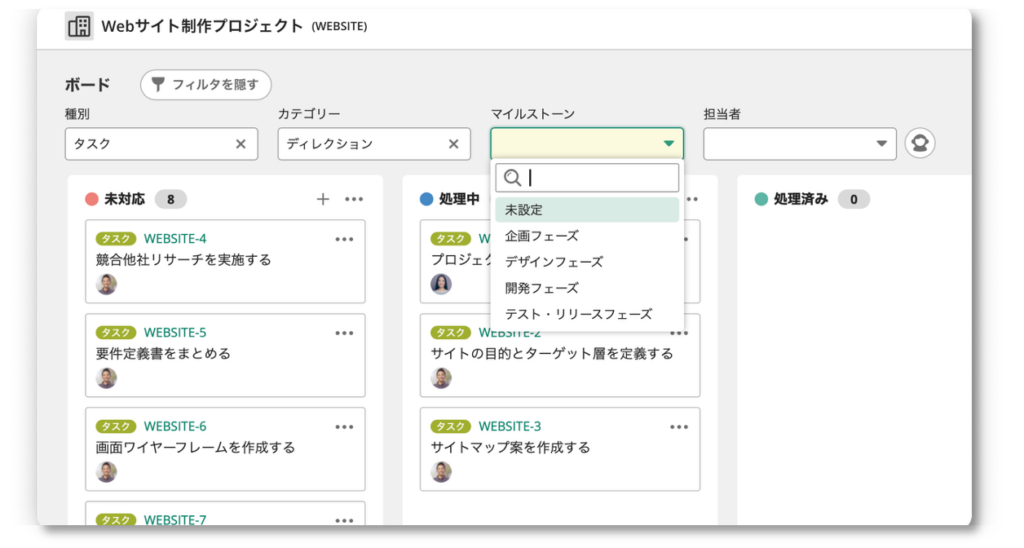Open the カテゴリー filter field showing ディレクション

[x=374, y=144]
